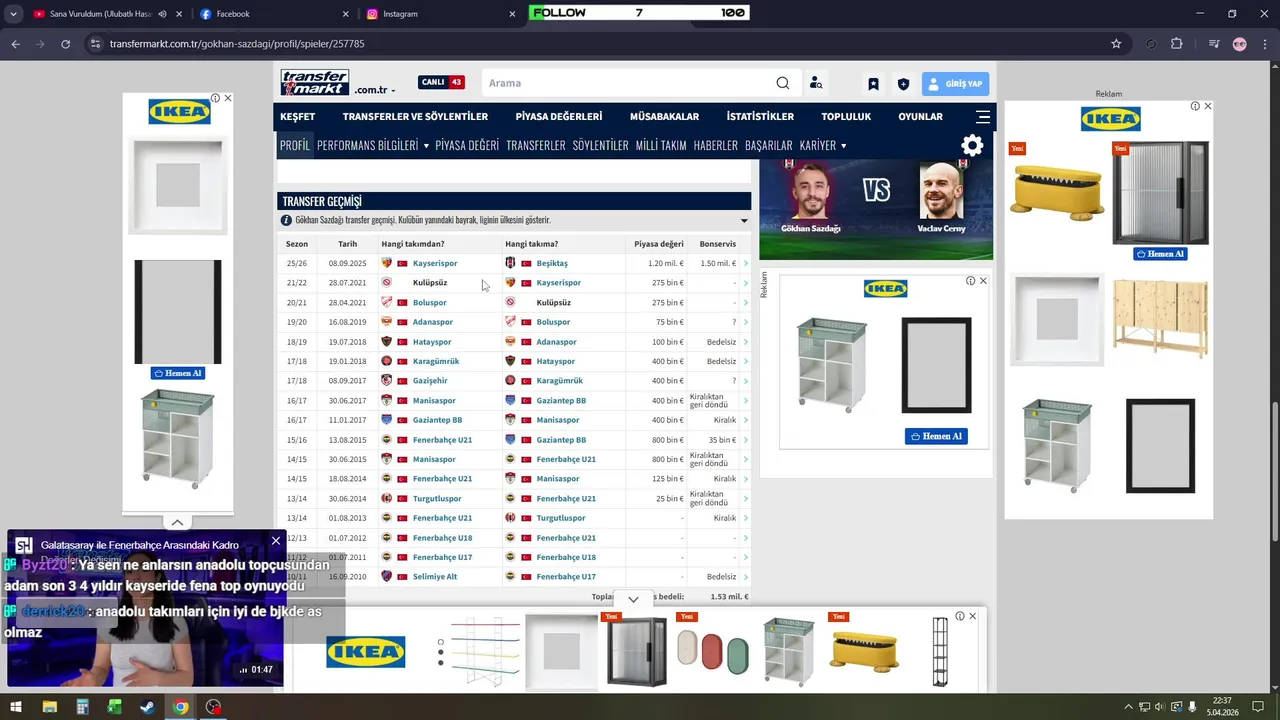Open the .com.tr domain dropdown

pos(374,90)
